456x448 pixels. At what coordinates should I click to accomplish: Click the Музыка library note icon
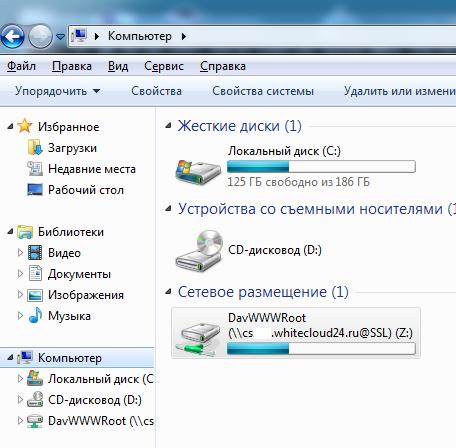click(x=35, y=316)
